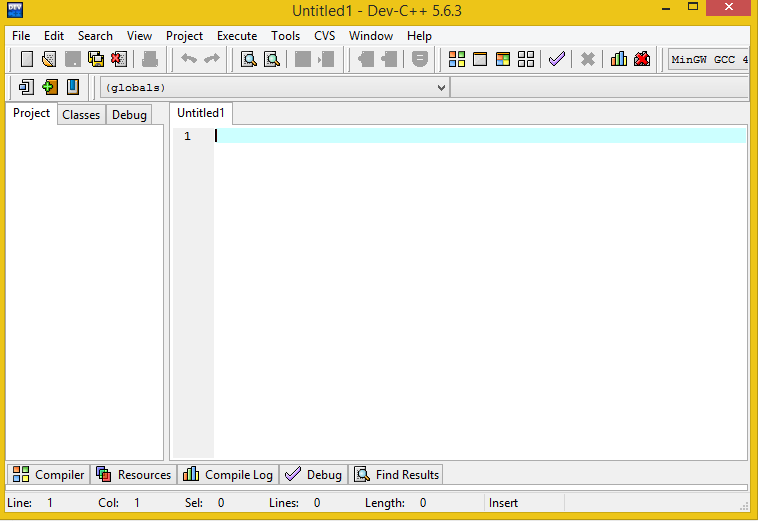Image resolution: width=758 pixels, height=521 pixels.
Task: Open the Search menu
Action: coord(95,36)
